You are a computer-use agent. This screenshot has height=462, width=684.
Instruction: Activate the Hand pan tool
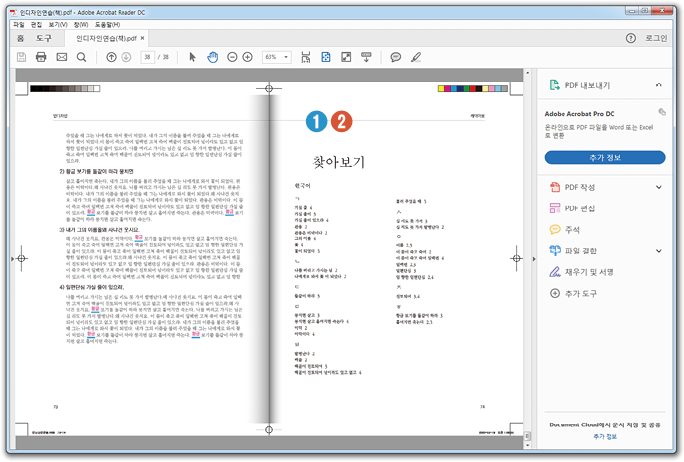coord(212,57)
